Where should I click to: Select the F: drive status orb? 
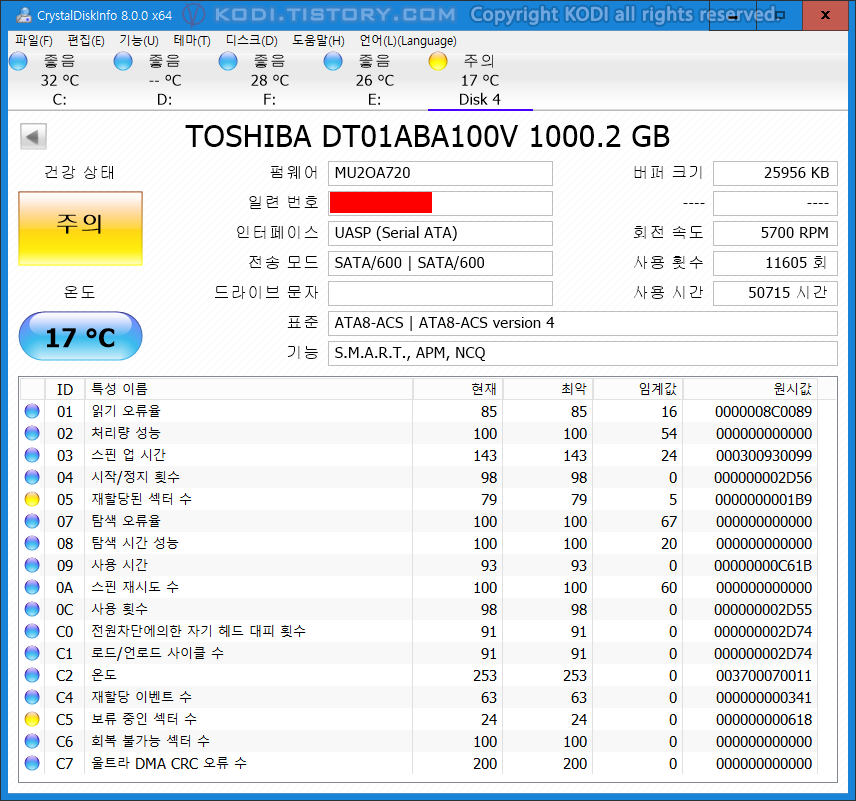228,61
